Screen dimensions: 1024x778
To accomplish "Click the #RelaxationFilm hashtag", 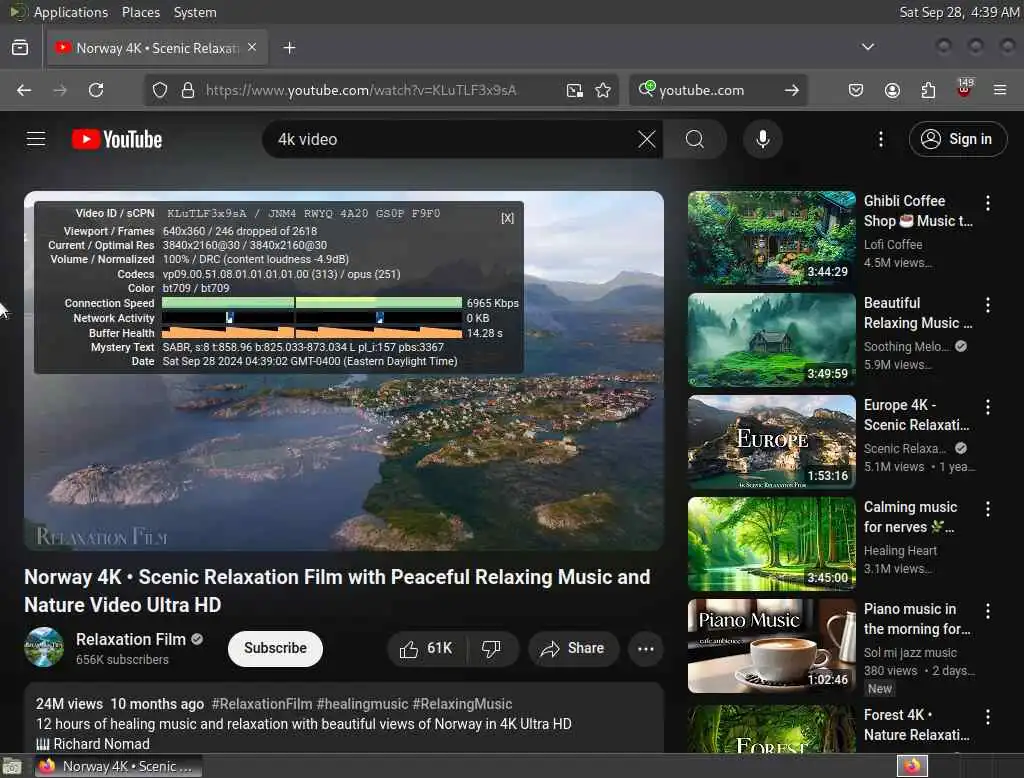I will tap(262, 704).
